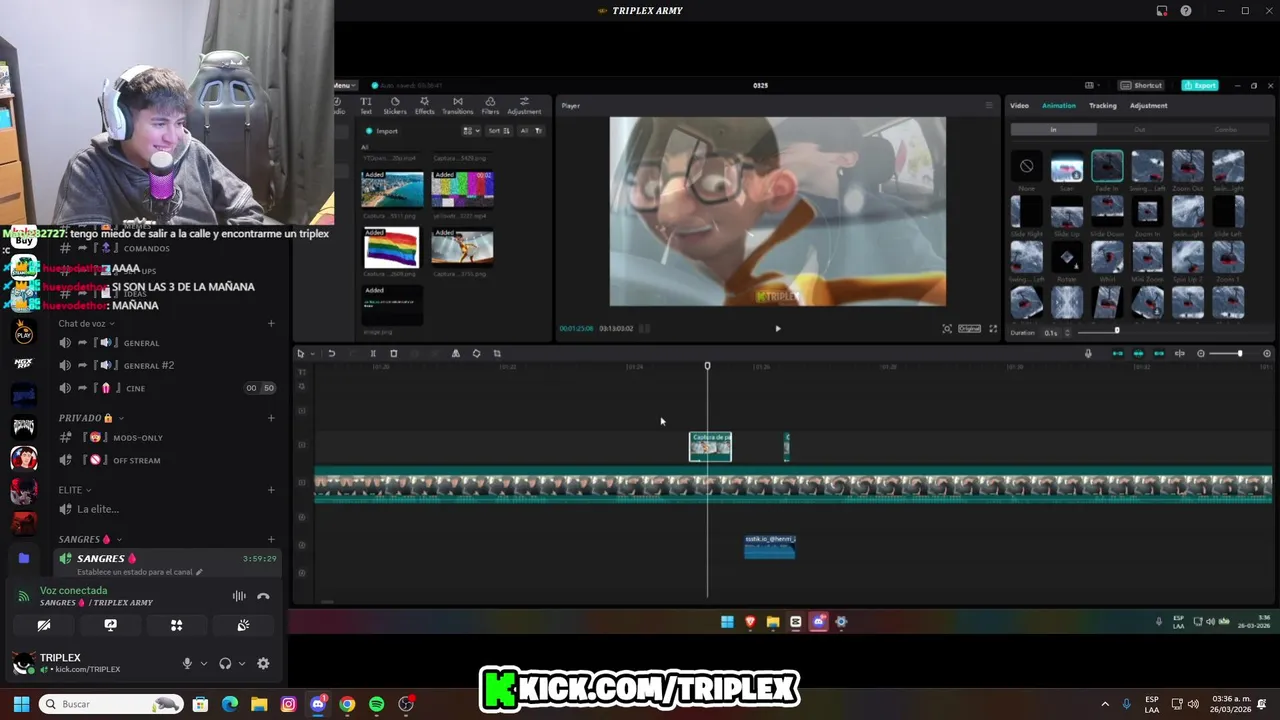Screen dimensions: 1280x720
Task: Select the Out animation sub-tab
Action: (1139, 129)
